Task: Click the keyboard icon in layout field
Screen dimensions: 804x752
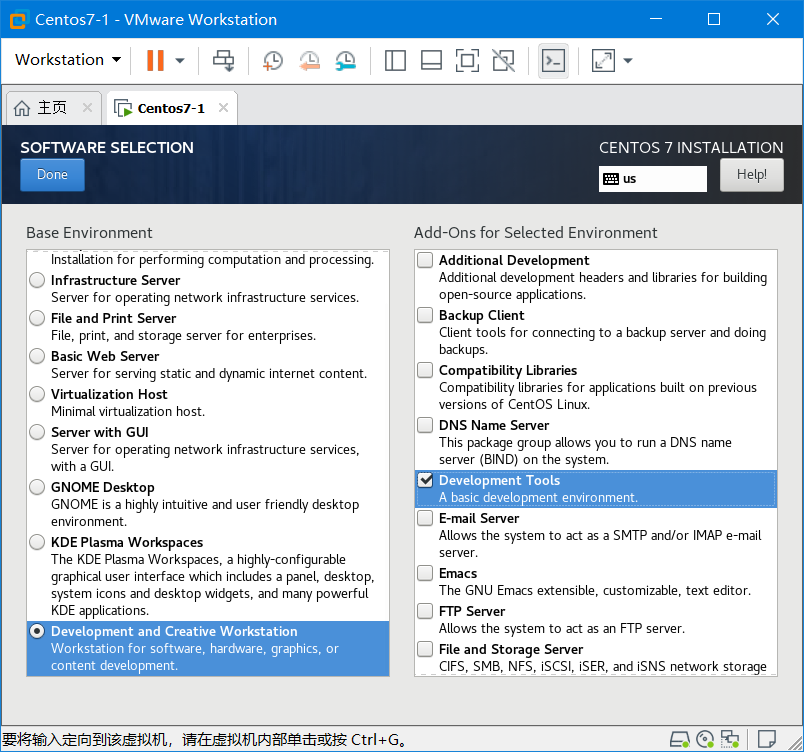Action: pyautogui.click(x=611, y=179)
